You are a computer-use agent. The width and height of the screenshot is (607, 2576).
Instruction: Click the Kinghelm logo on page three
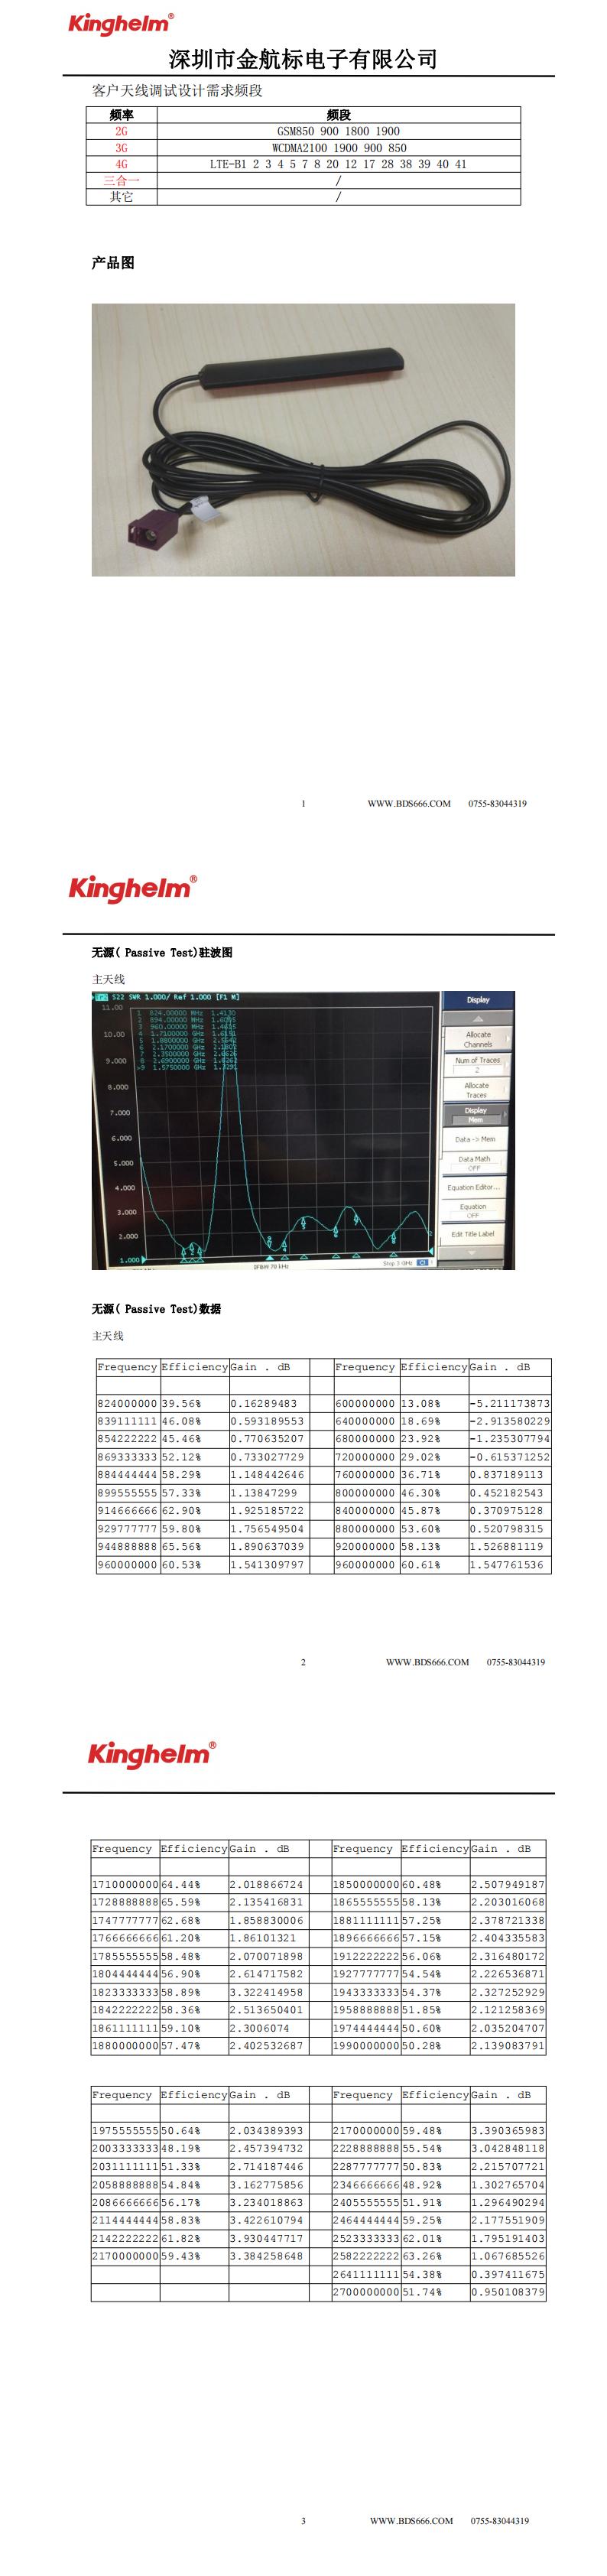point(151,1753)
